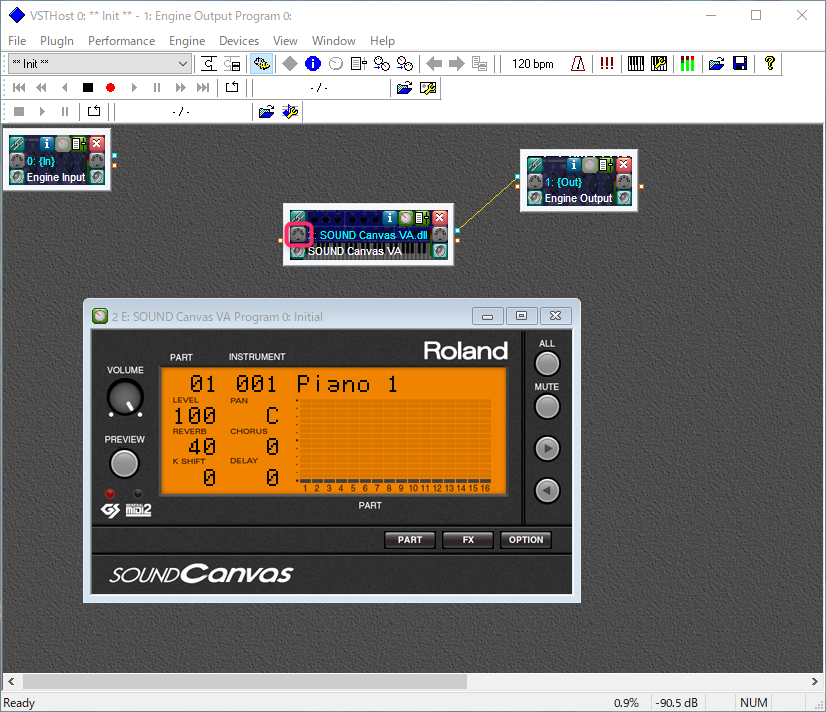Click the LEVEL value 100 on the display
Viewport: 826px width, 712px height.
tap(195, 416)
